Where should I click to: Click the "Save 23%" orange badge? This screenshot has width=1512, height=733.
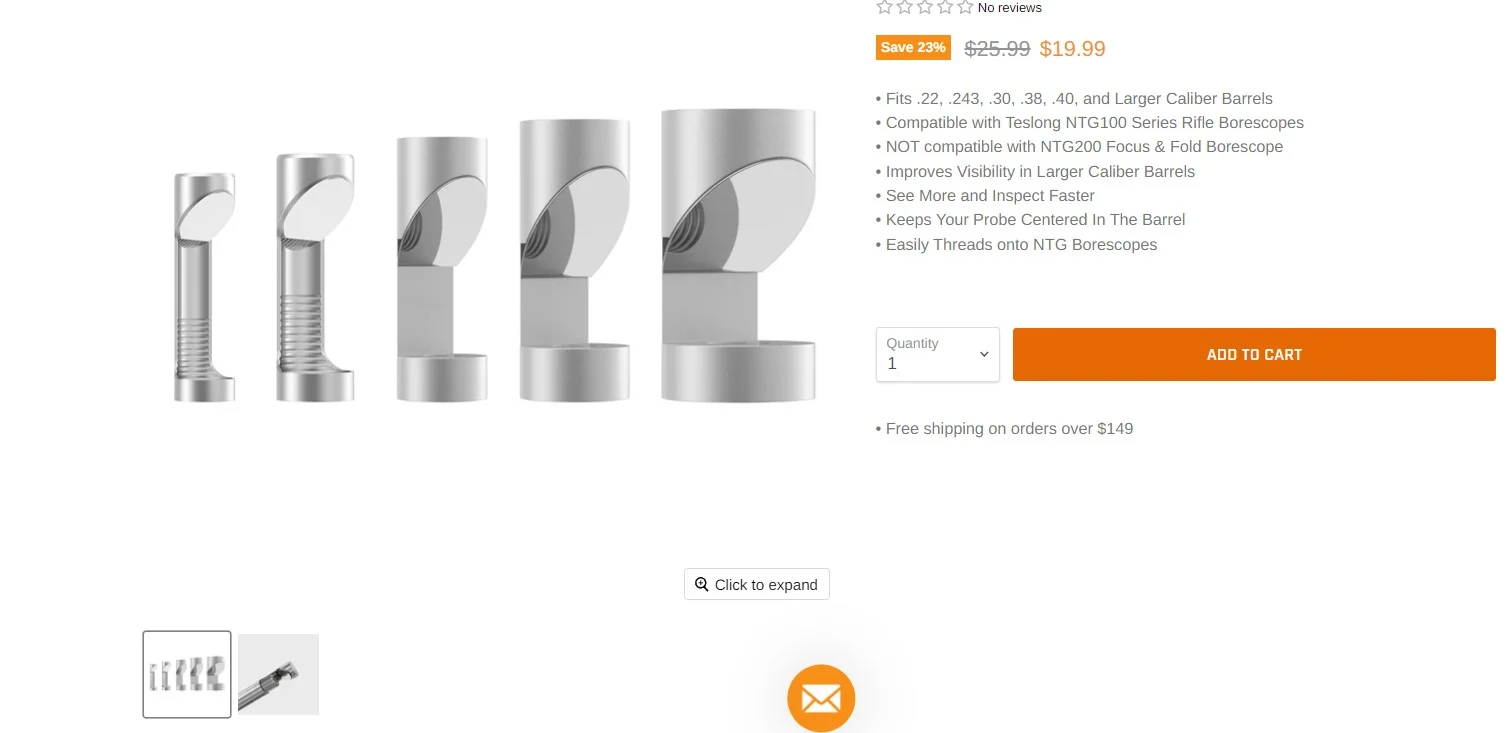tap(913, 48)
